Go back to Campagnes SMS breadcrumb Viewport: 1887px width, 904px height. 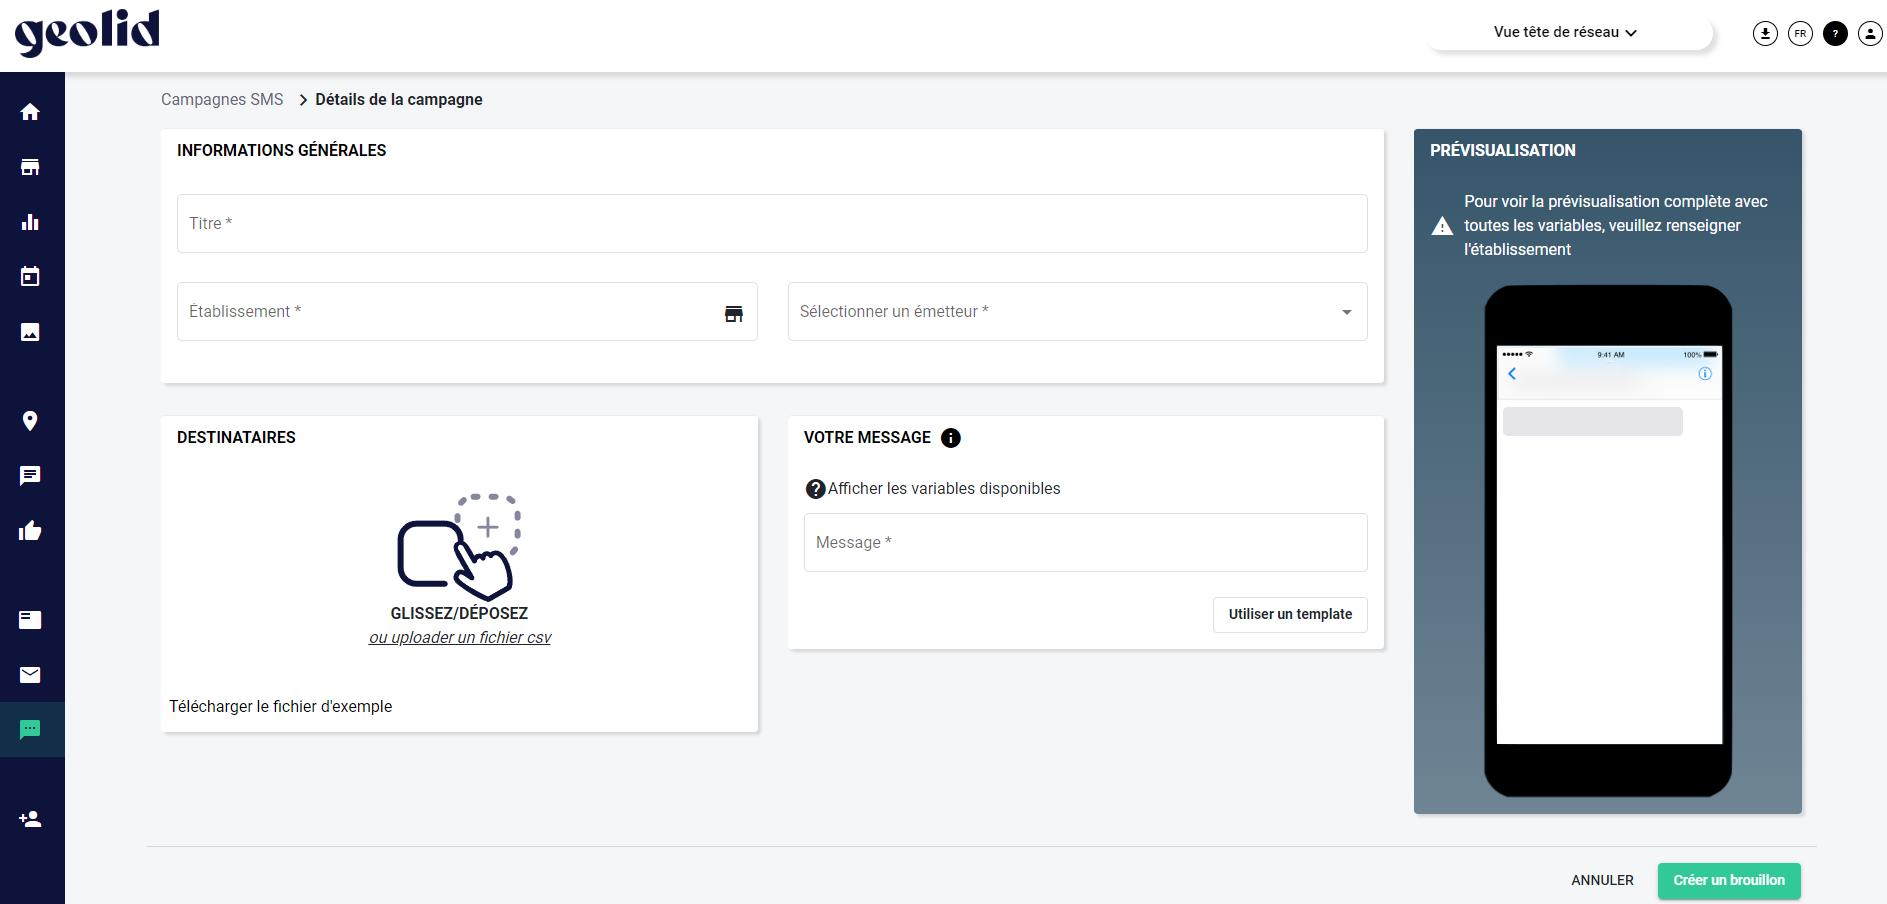point(222,100)
